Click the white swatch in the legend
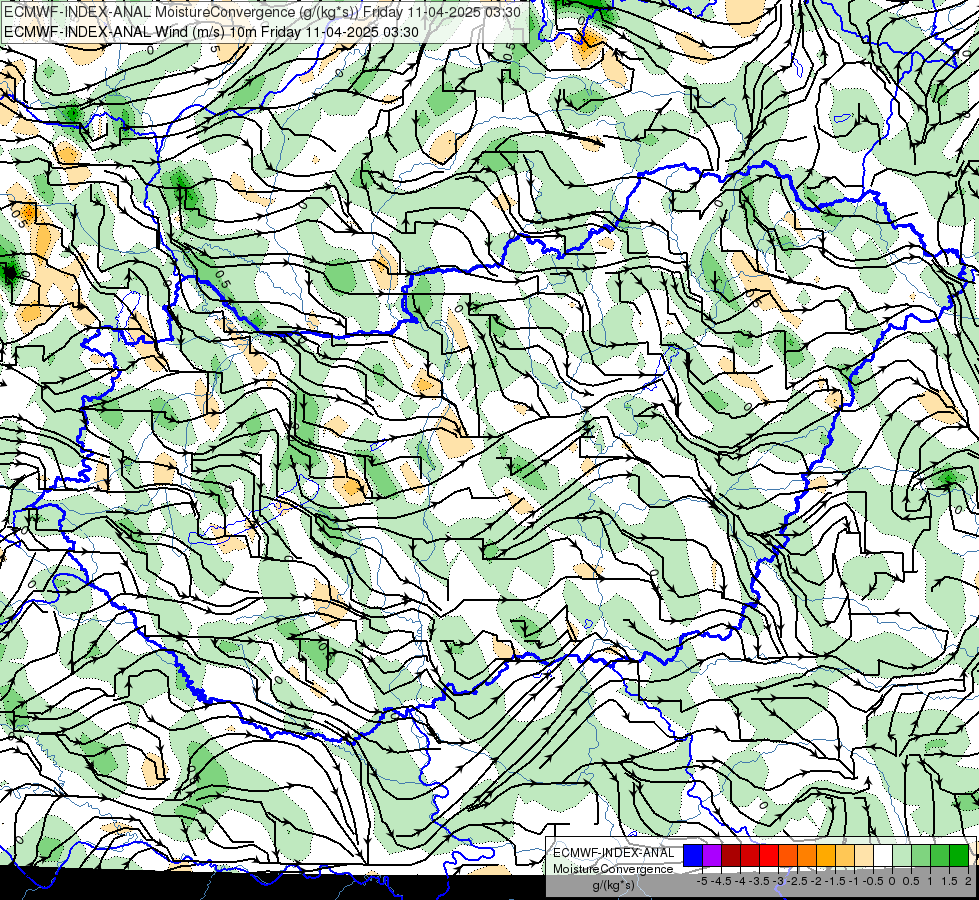The width and height of the screenshot is (979, 900). (883, 855)
